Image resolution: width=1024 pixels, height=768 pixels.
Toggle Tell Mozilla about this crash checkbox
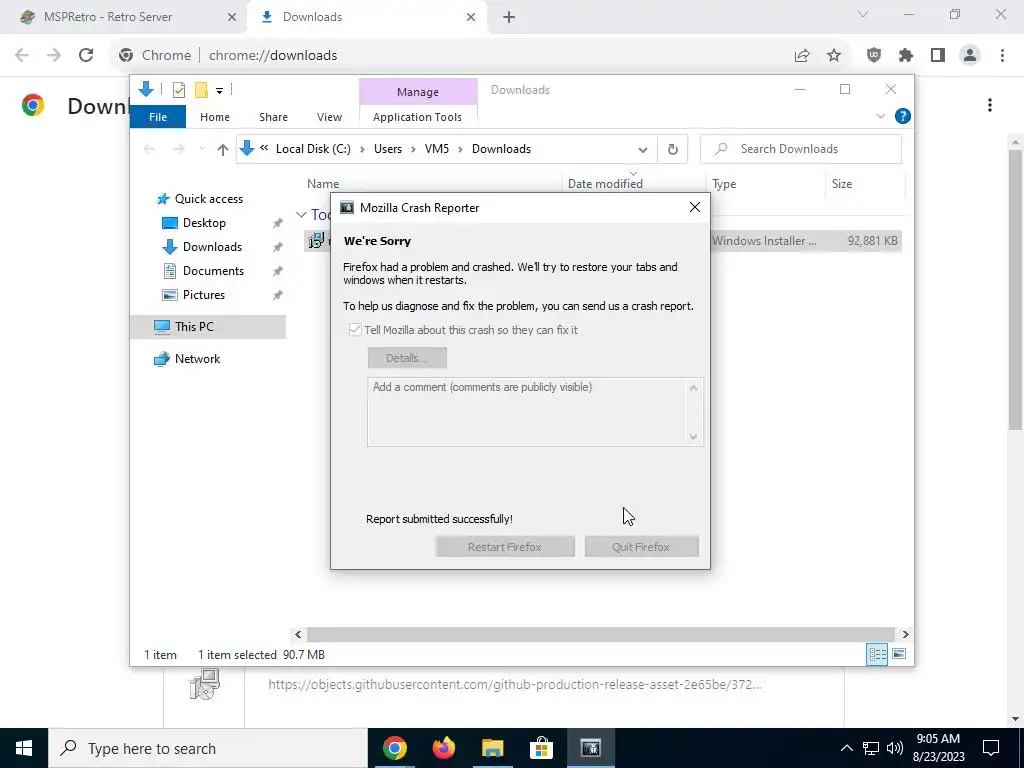[355, 330]
